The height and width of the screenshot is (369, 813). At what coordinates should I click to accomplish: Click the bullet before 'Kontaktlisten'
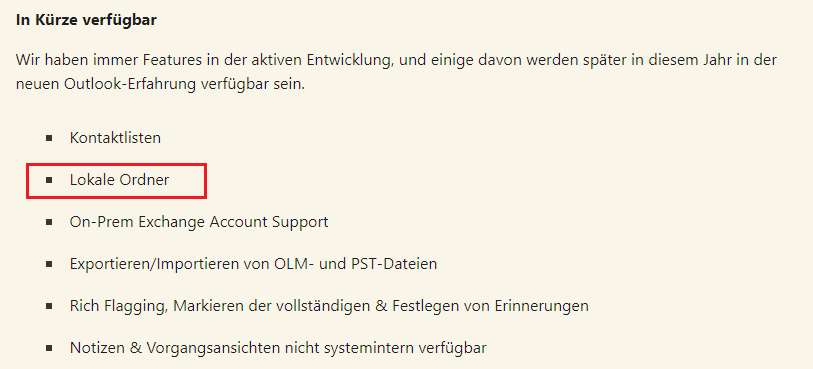tap(49, 138)
